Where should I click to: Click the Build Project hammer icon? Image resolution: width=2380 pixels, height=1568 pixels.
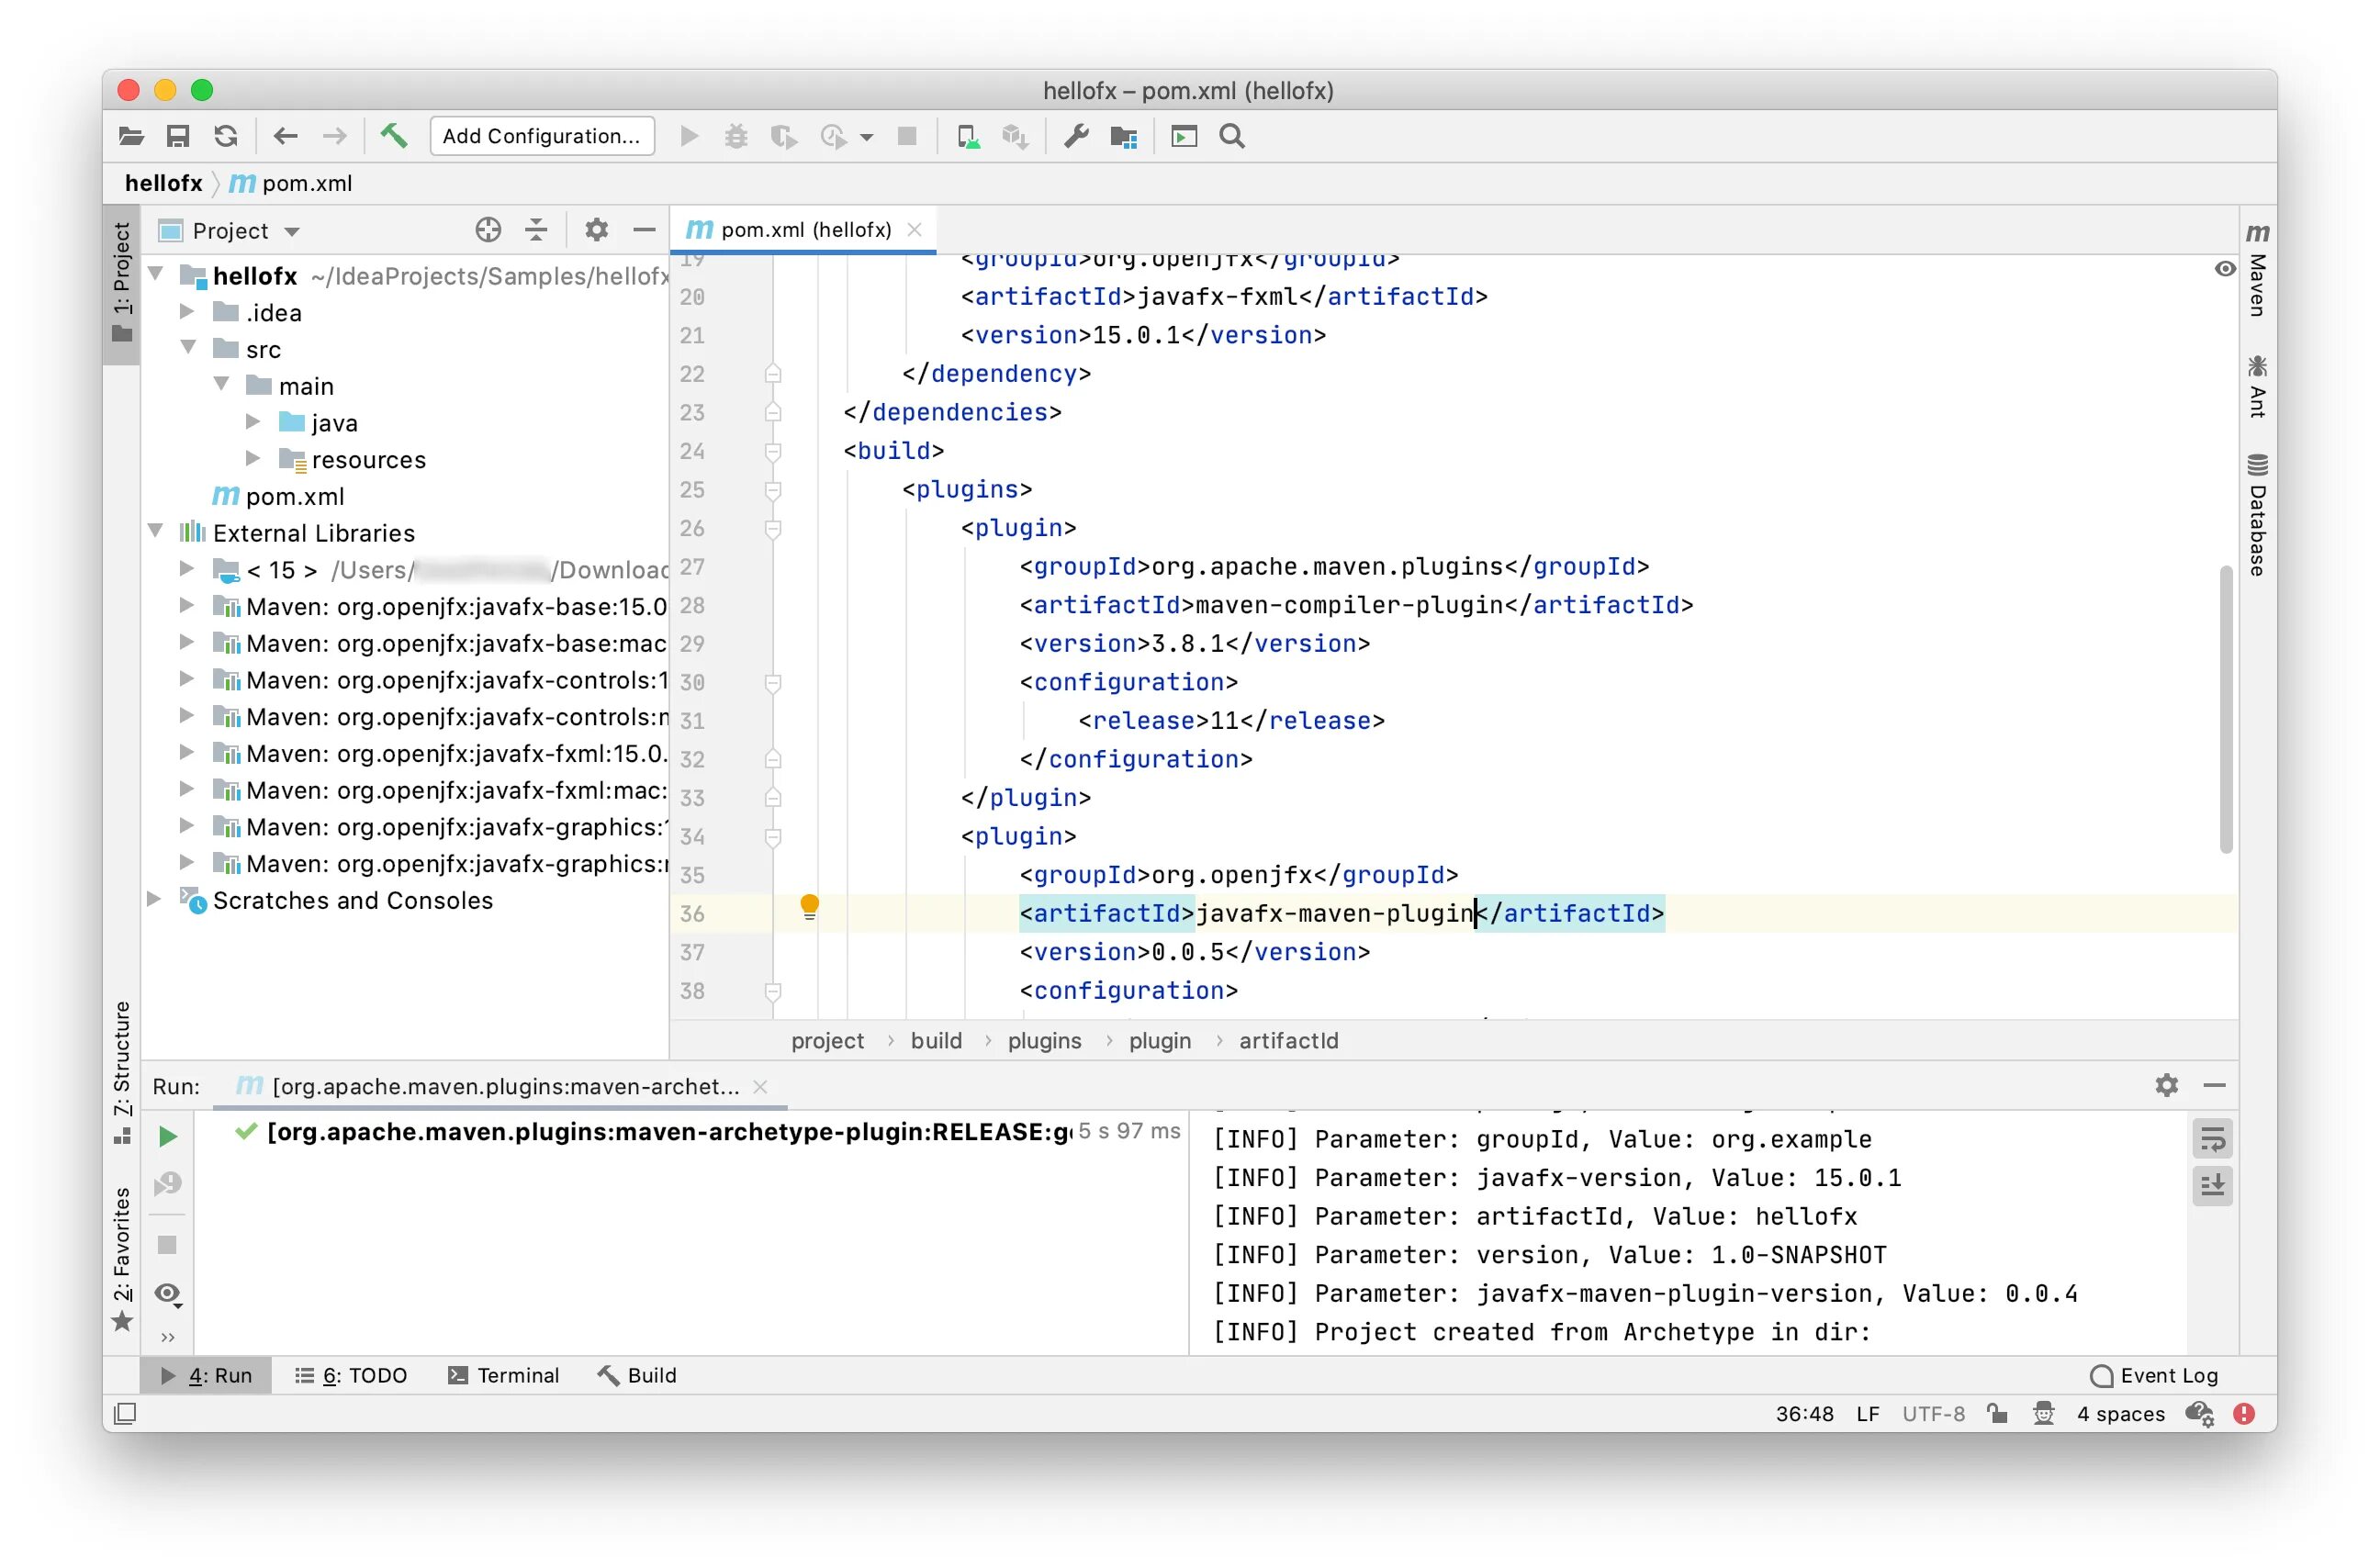click(x=393, y=136)
